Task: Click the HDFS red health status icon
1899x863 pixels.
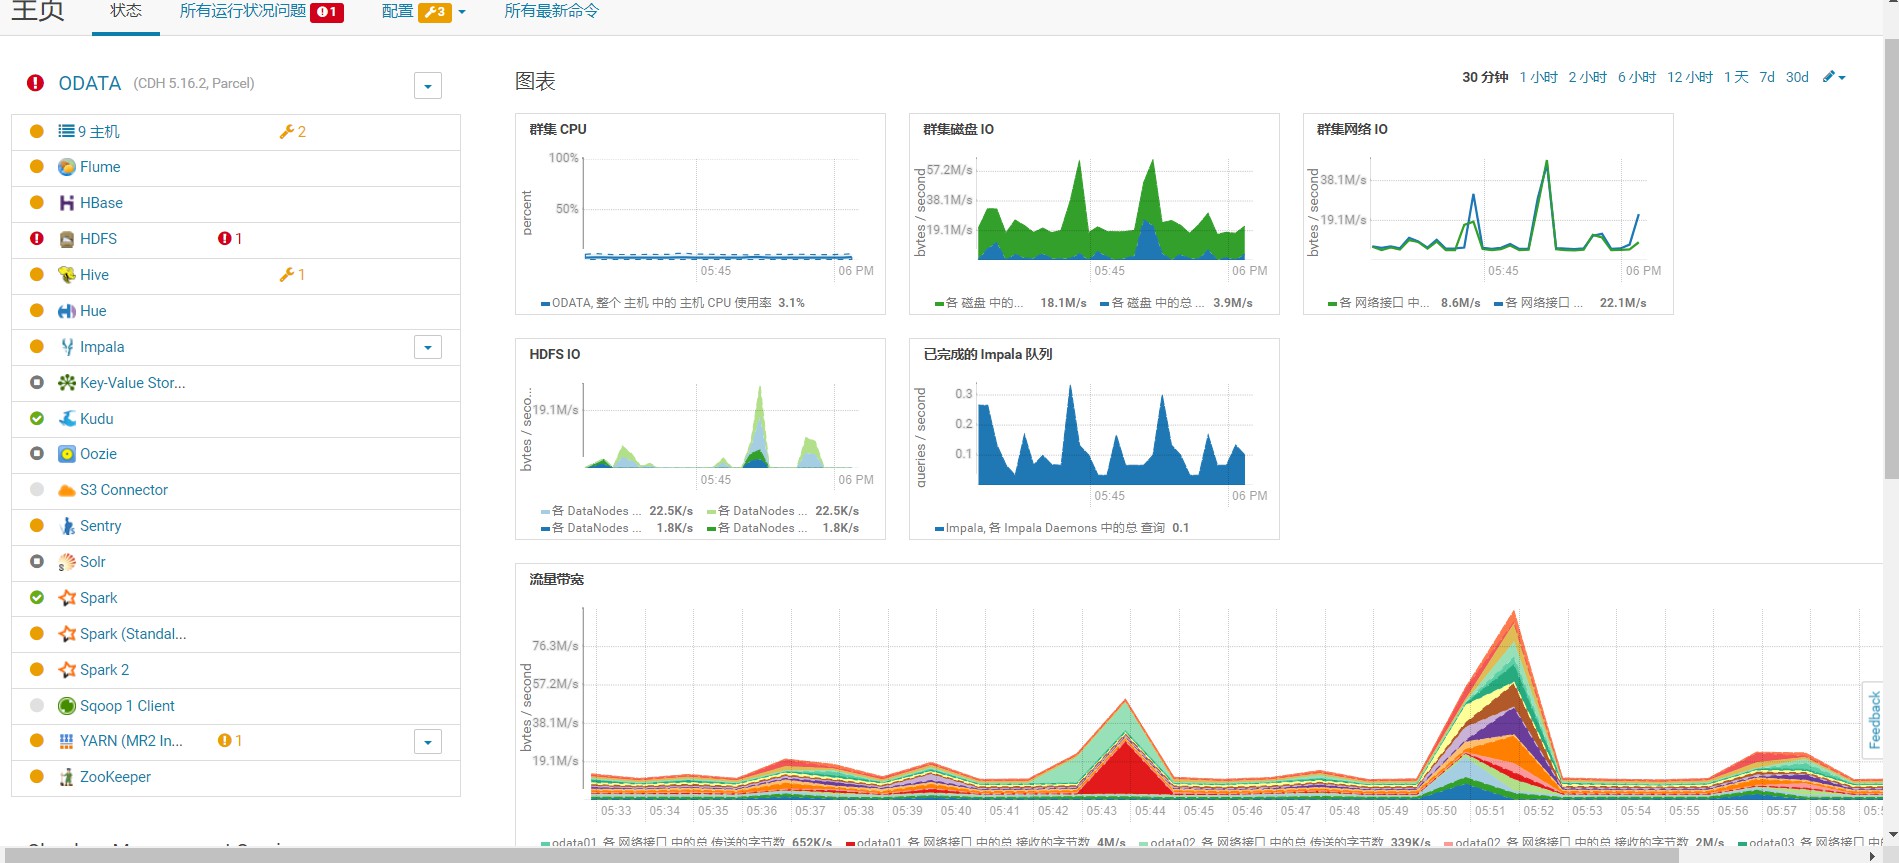Action: 37,239
